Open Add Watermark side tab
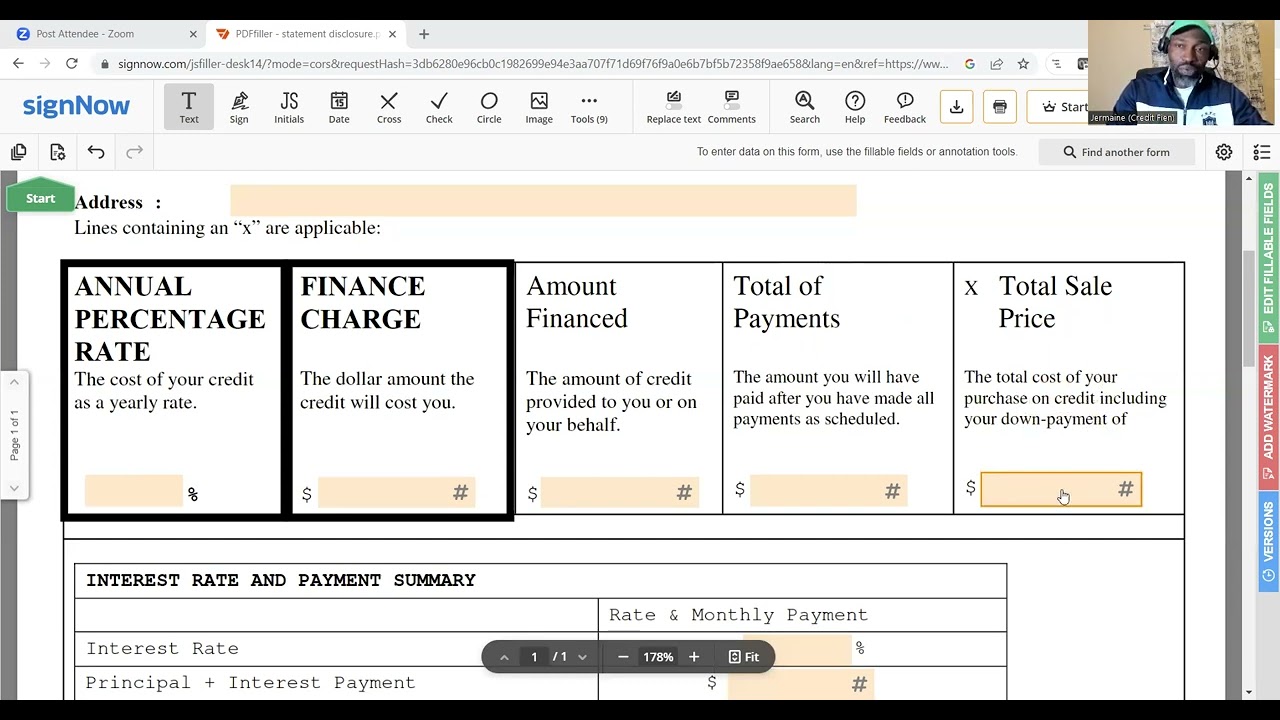 pyautogui.click(x=1268, y=416)
